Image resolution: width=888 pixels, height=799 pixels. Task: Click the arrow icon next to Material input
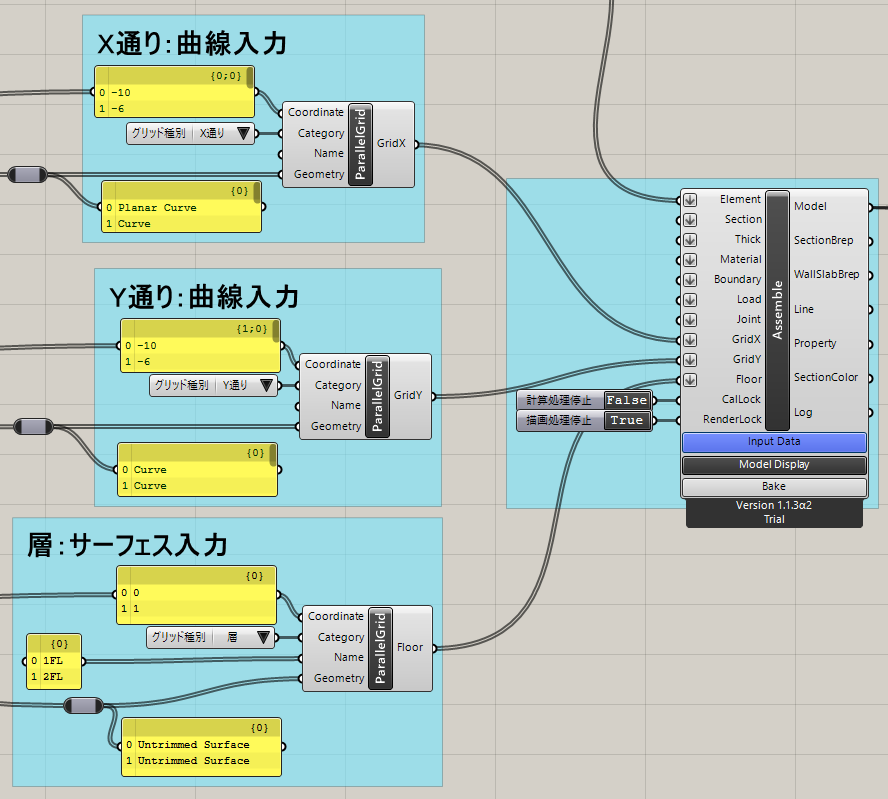click(690, 259)
